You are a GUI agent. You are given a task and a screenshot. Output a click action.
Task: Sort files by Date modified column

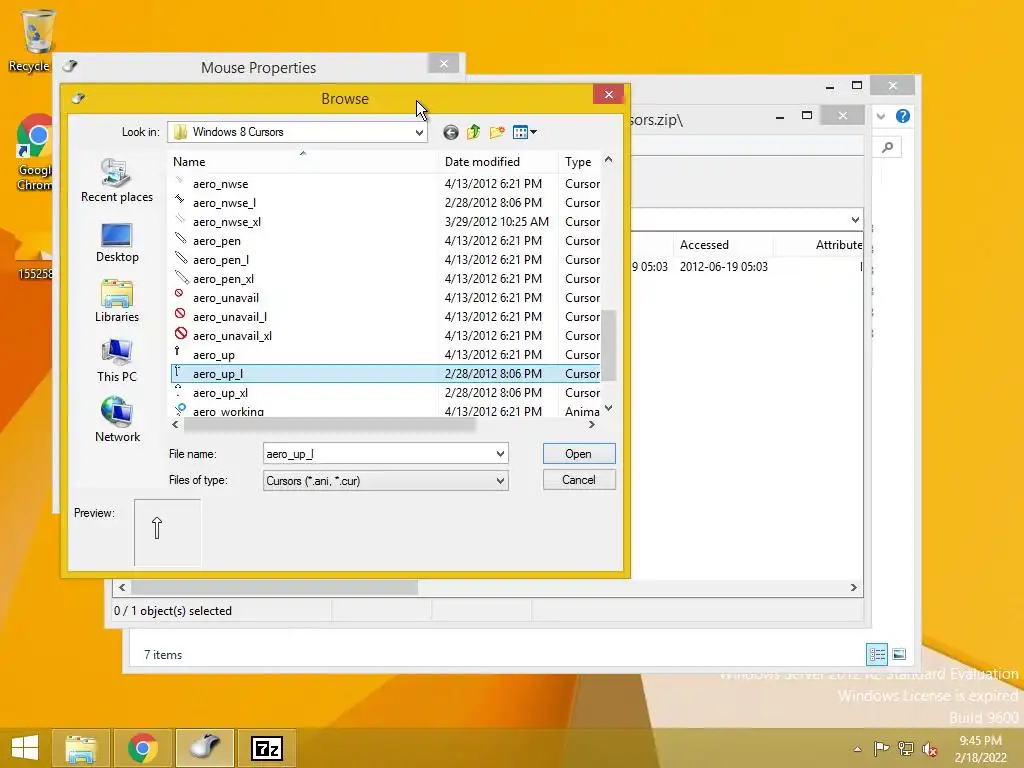pos(498,161)
